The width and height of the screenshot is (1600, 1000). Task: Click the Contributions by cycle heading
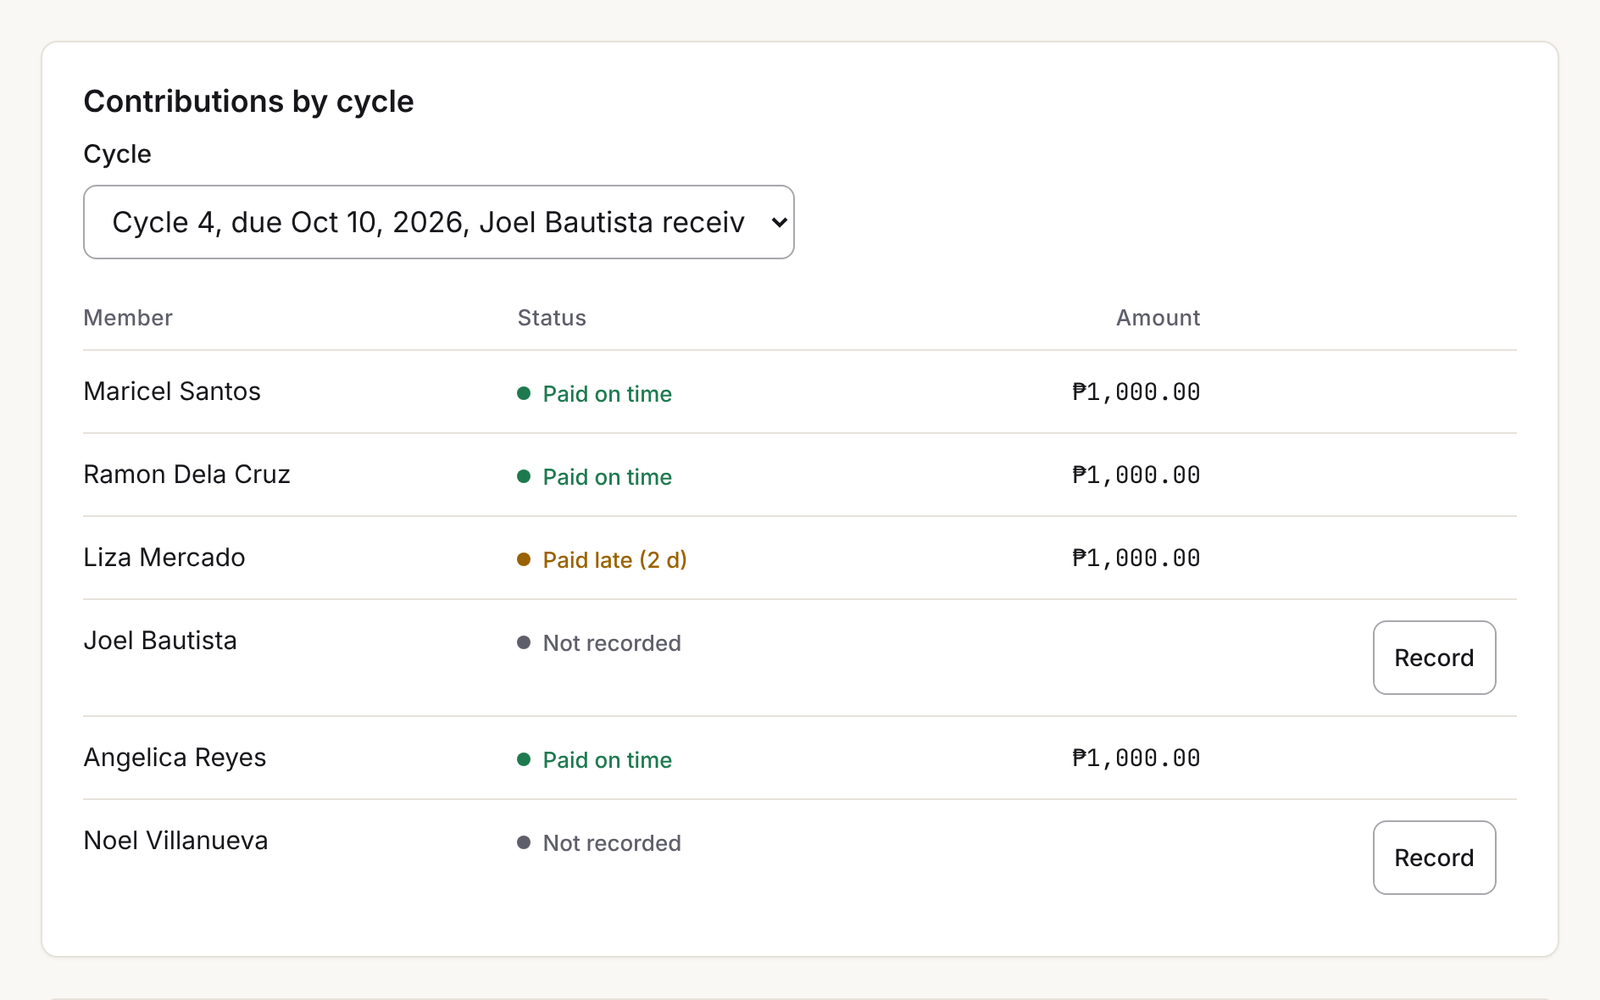tap(249, 101)
